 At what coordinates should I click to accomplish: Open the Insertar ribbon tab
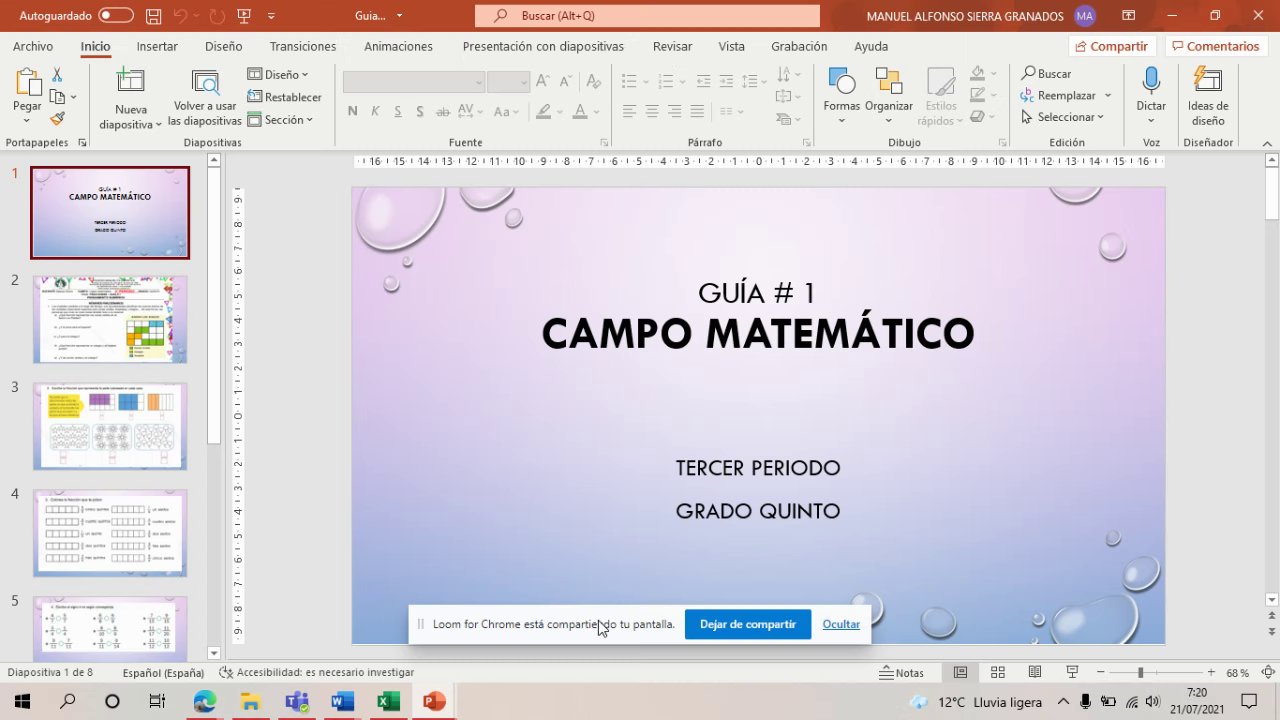pos(157,46)
